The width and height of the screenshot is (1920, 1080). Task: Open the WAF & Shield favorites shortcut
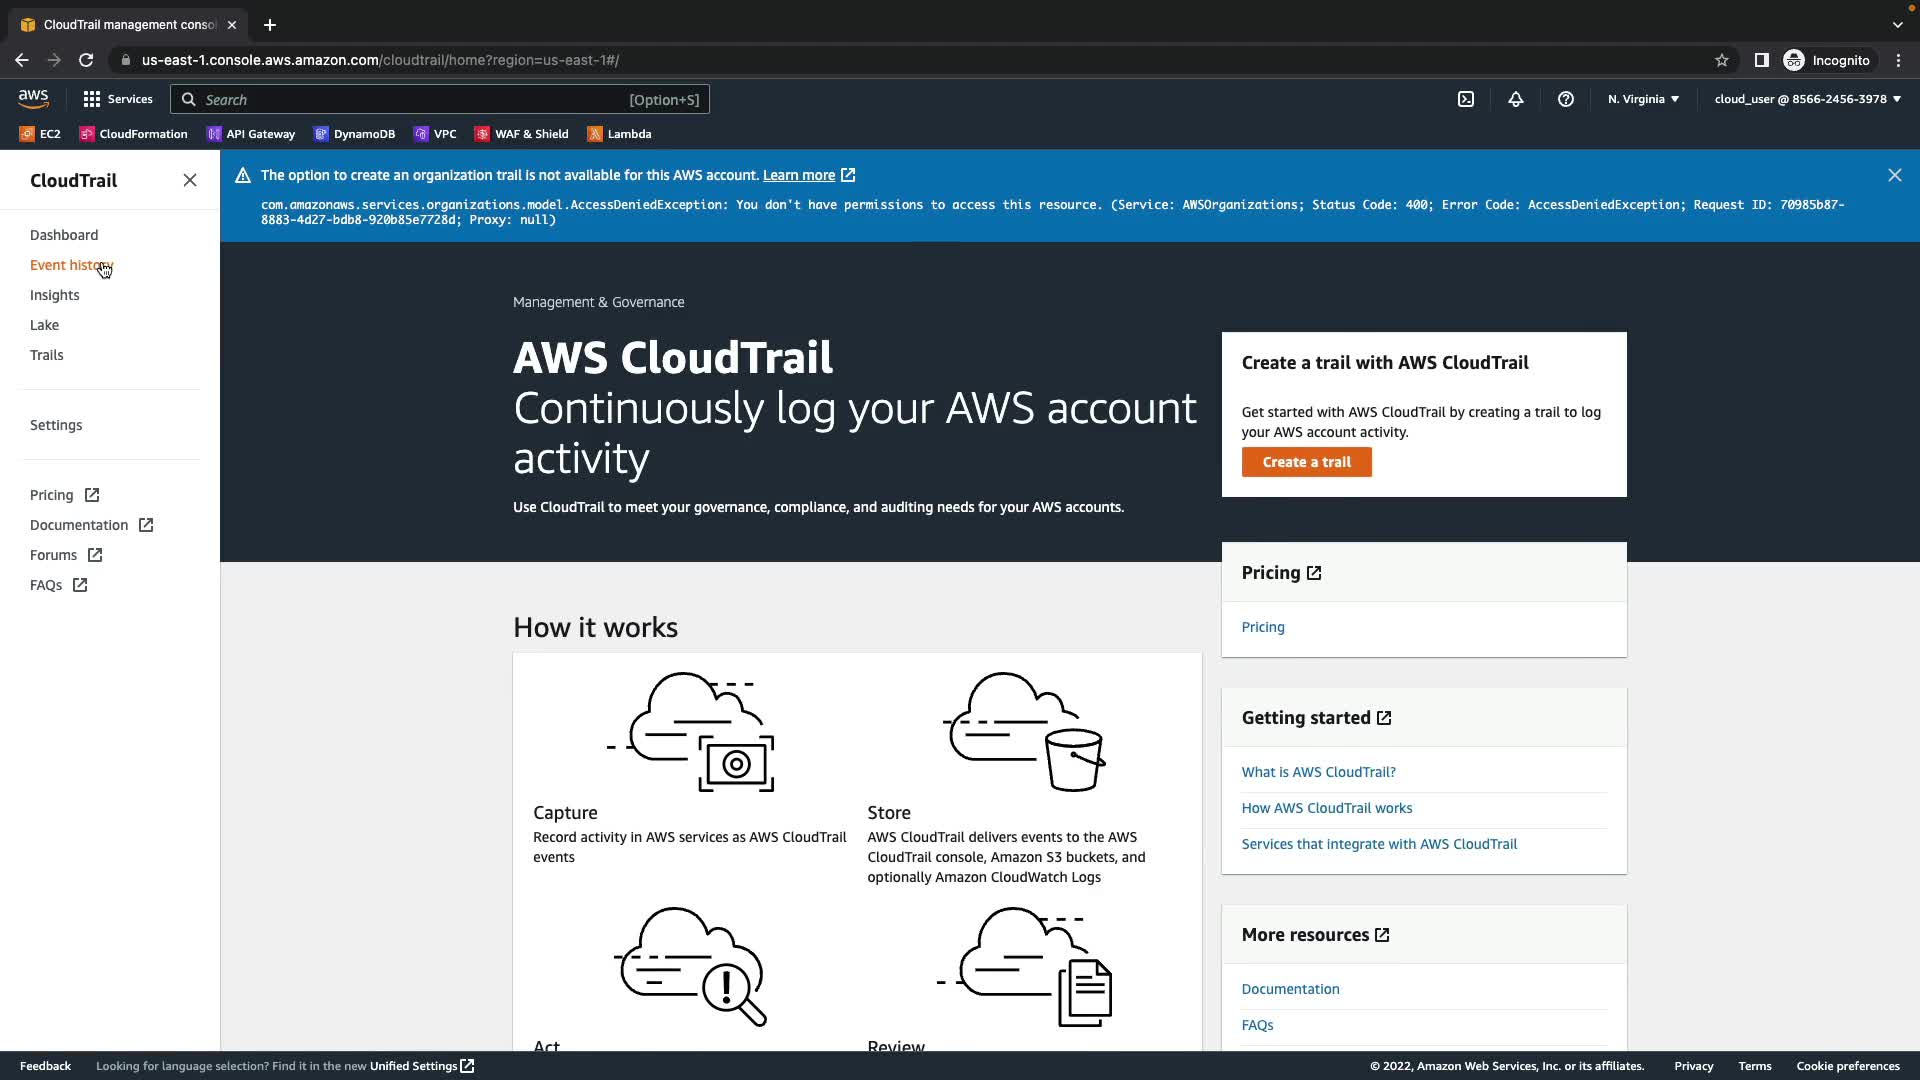[521, 134]
